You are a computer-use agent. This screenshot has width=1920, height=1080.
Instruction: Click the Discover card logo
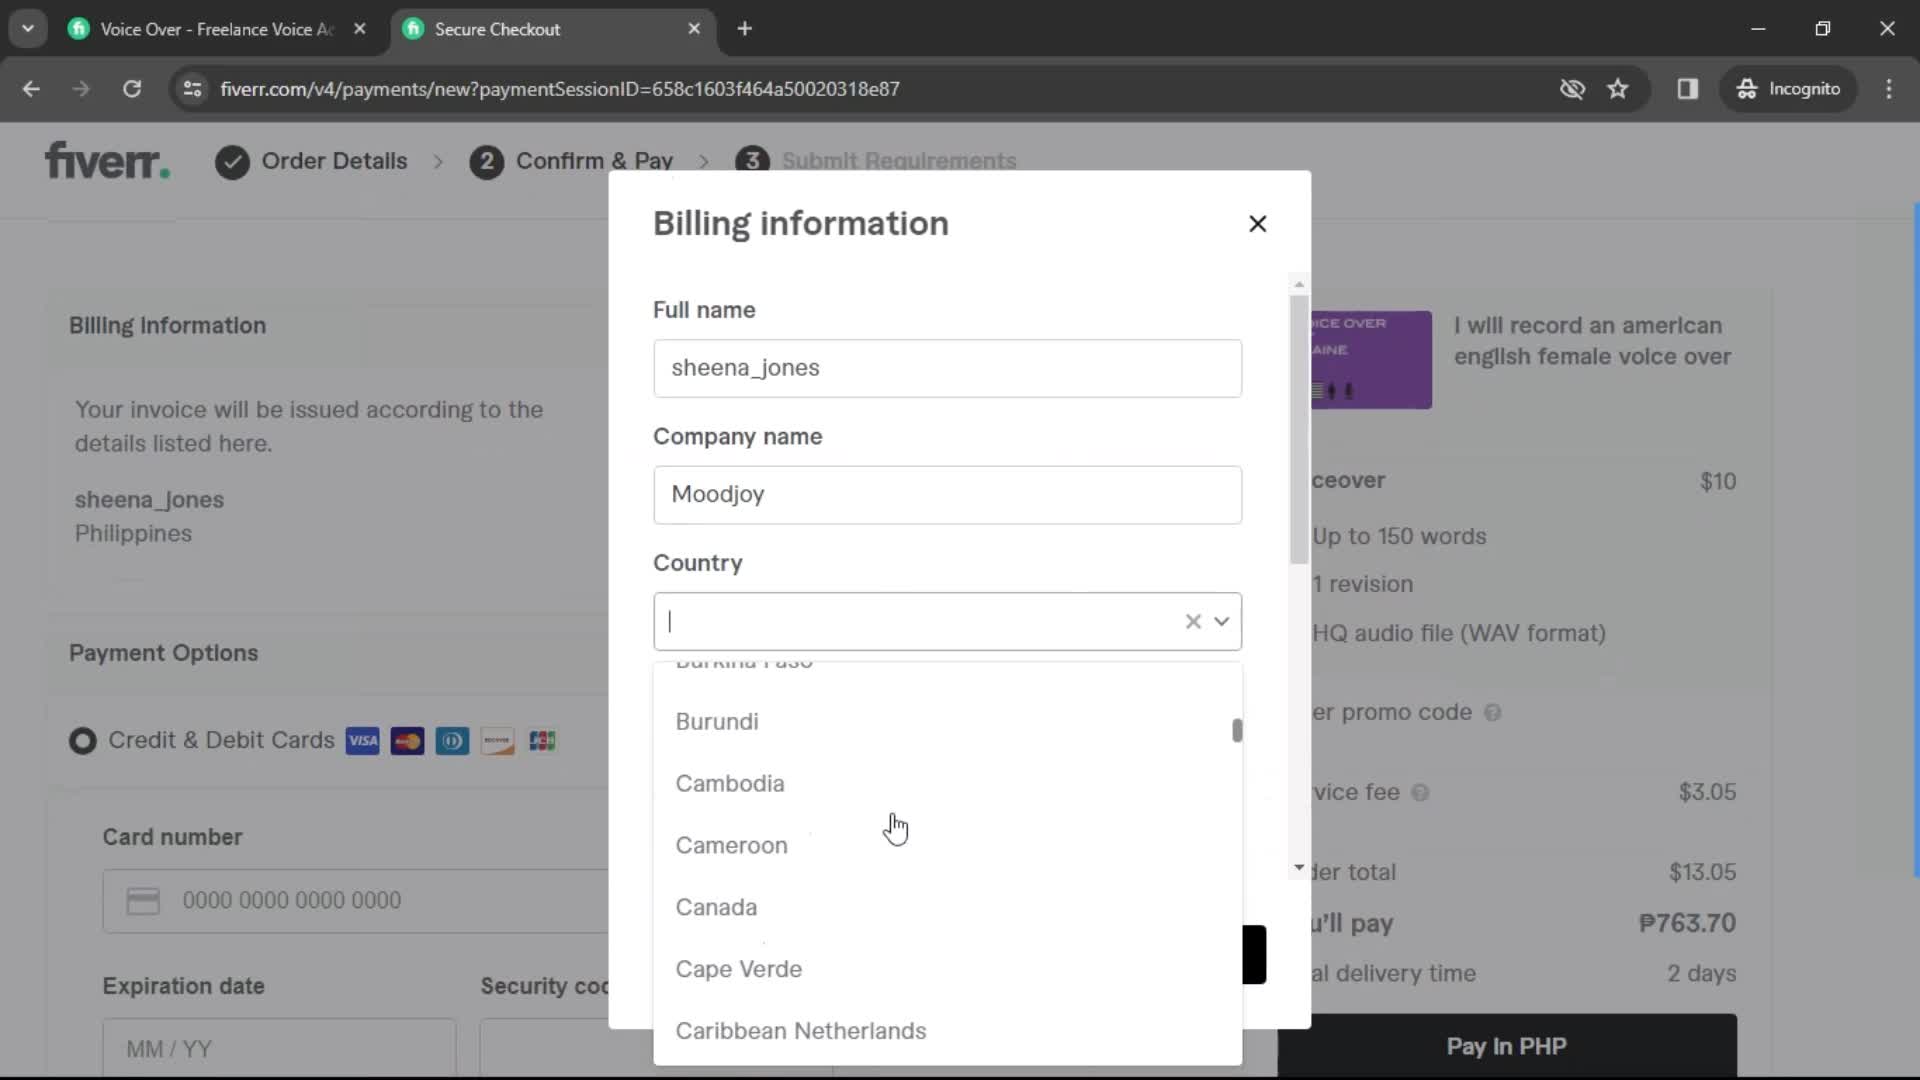(497, 741)
